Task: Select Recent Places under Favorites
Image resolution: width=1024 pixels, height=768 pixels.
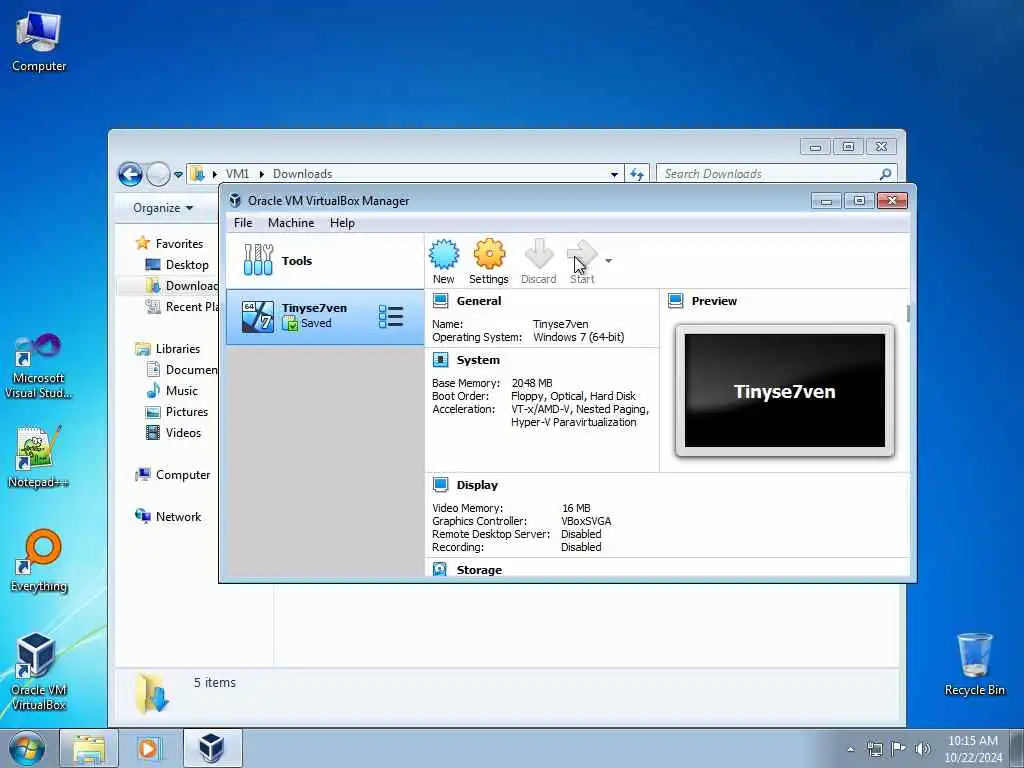Action: tap(182, 306)
